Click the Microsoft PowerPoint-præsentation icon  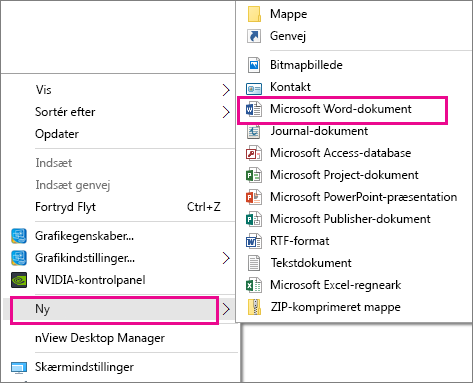(254, 197)
